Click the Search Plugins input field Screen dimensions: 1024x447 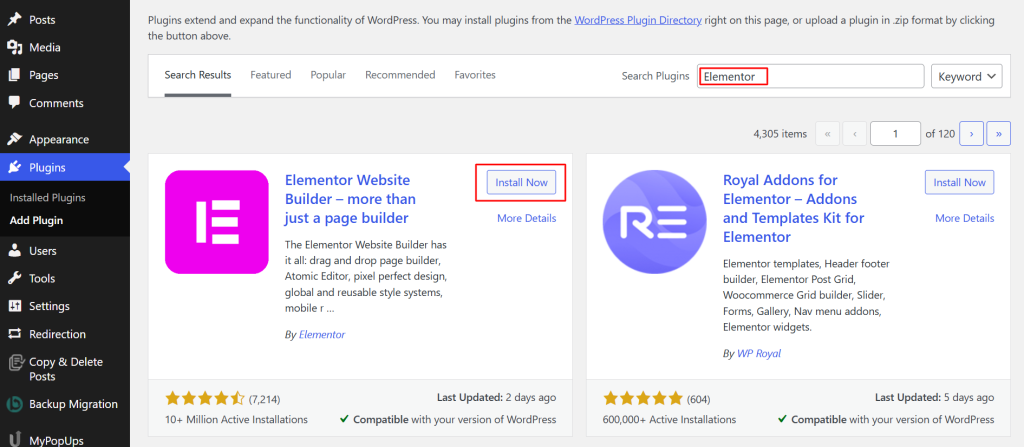810,76
